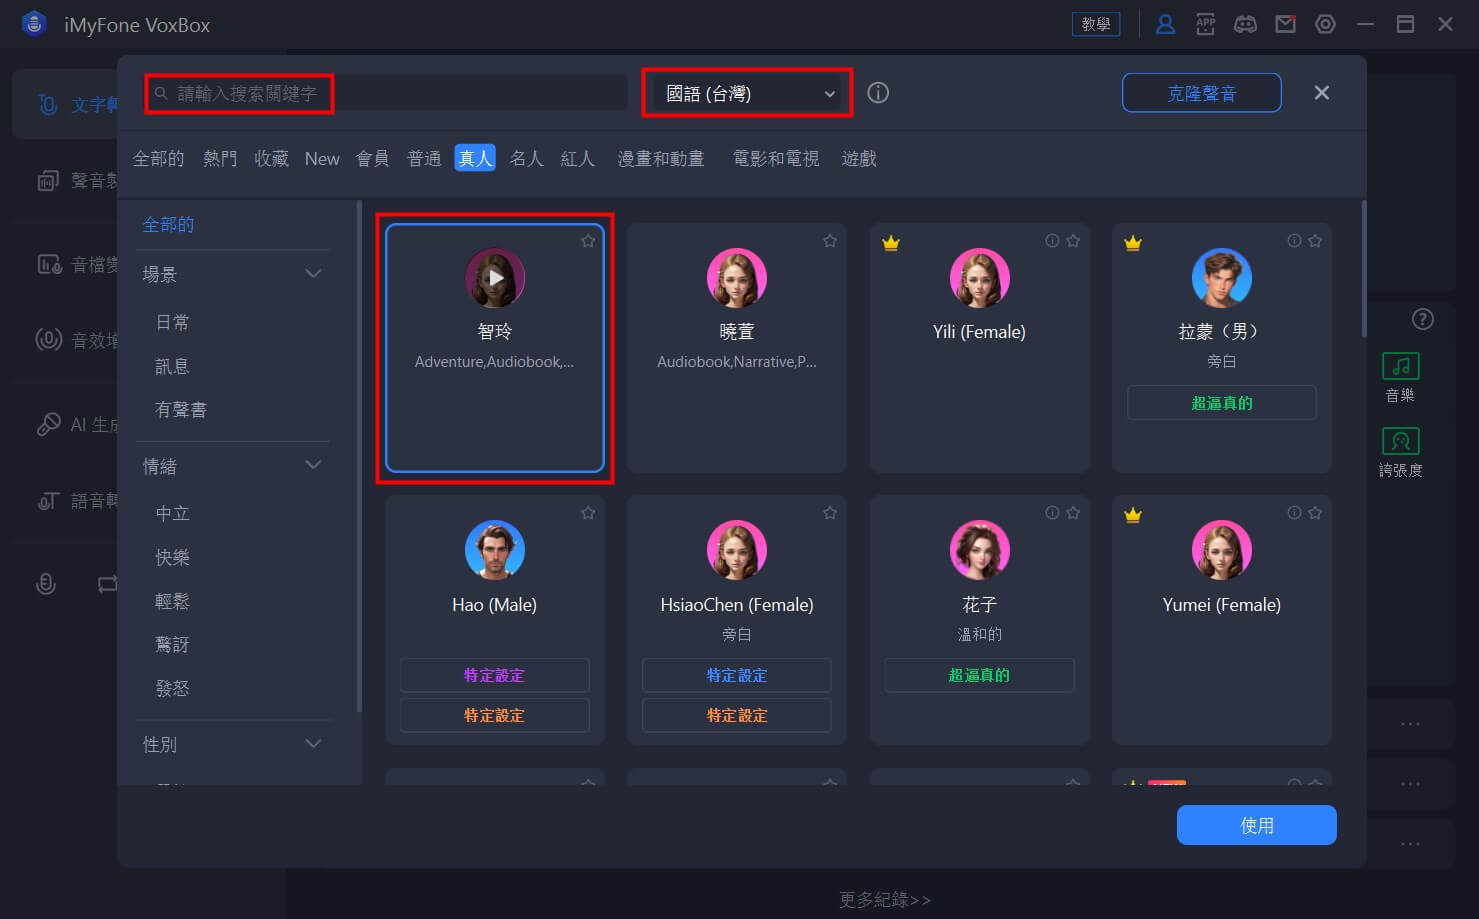Open the 名人 tab
This screenshot has height=919, width=1479.
click(x=526, y=159)
